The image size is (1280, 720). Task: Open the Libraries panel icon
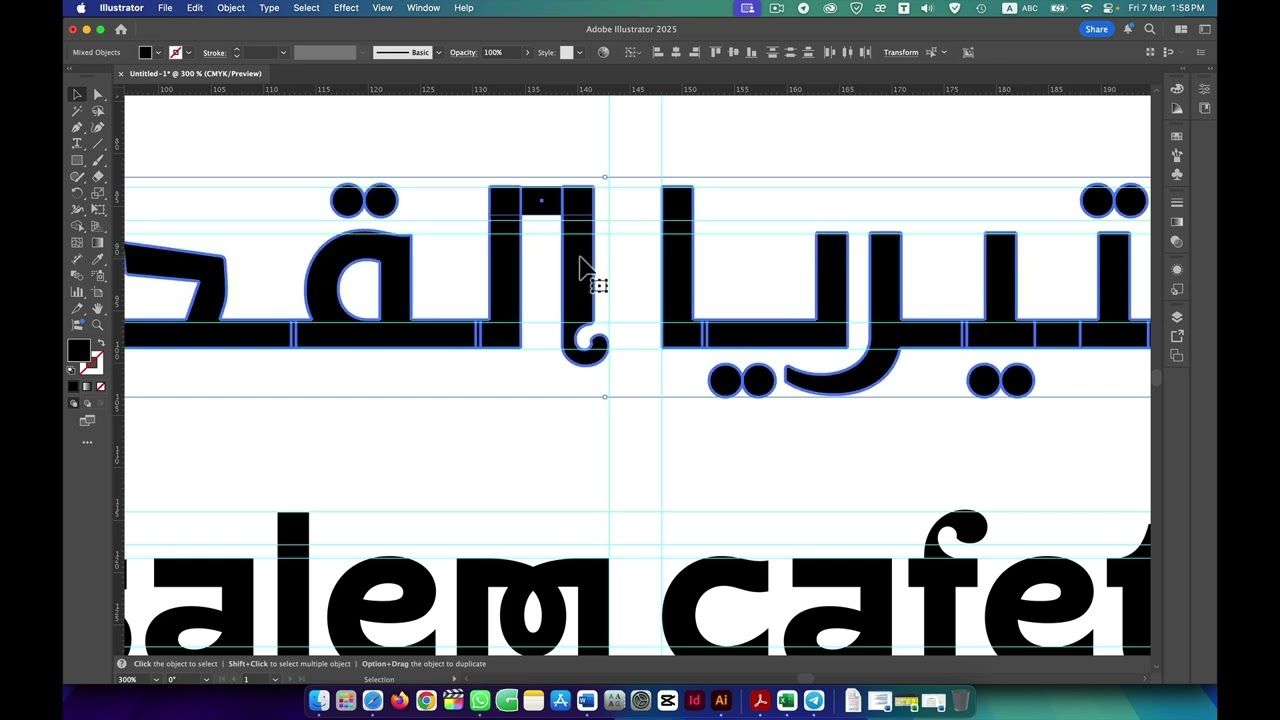click(x=1204, y=108)
